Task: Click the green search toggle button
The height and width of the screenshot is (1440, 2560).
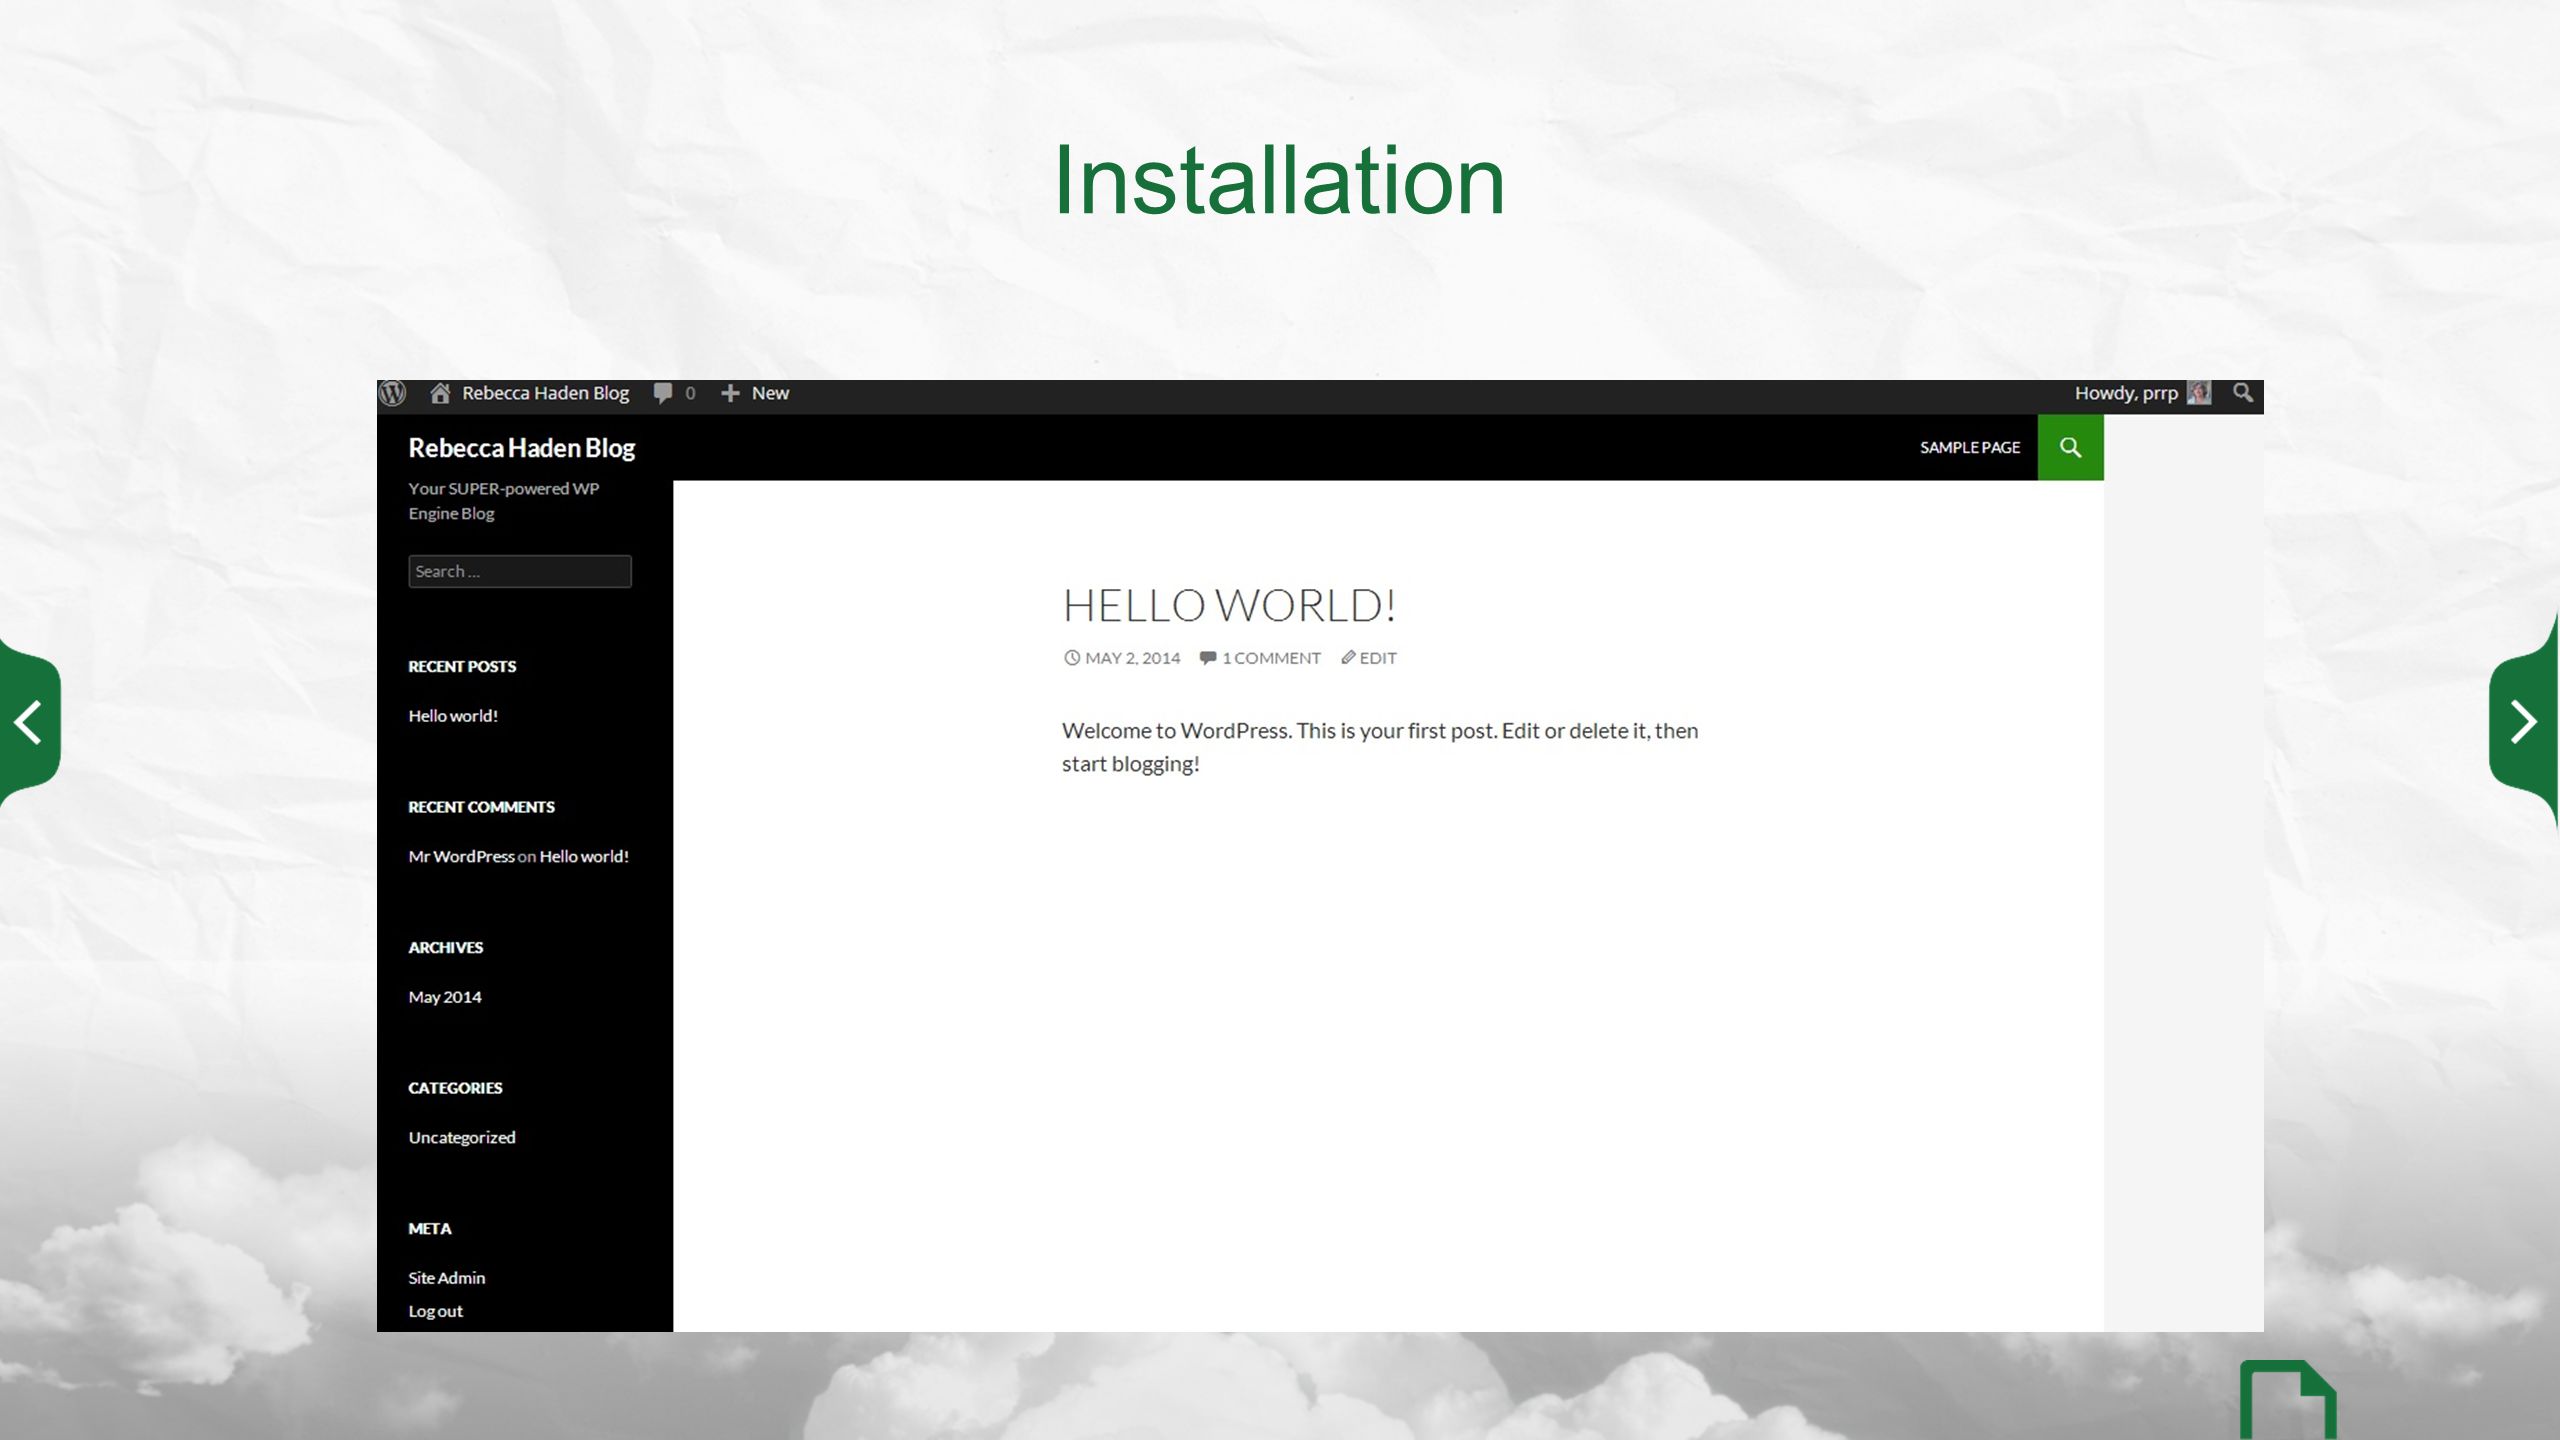Action: point(2070,448)
